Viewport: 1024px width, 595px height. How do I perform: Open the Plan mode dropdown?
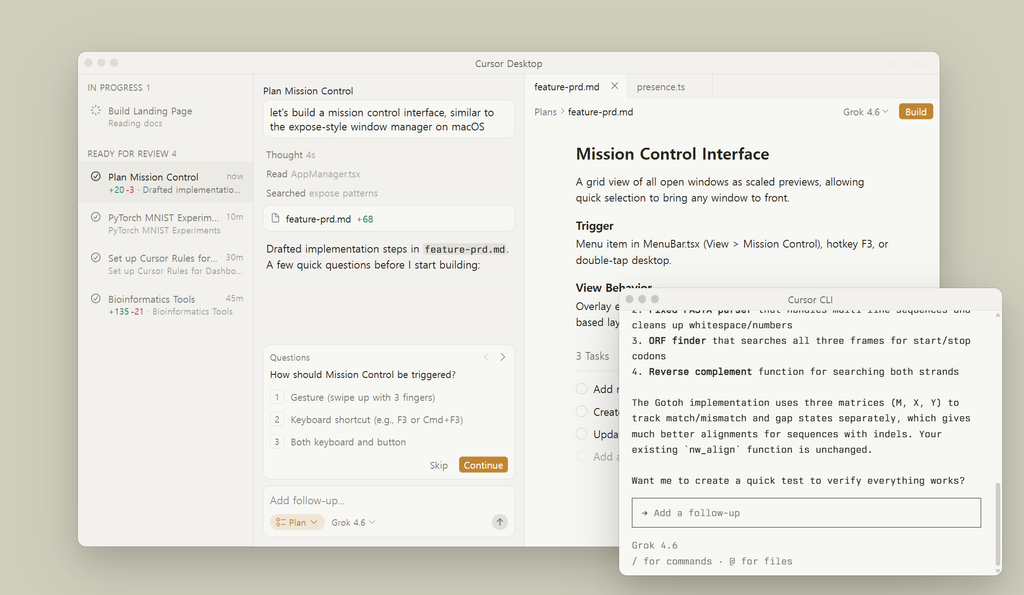point(297,522)
